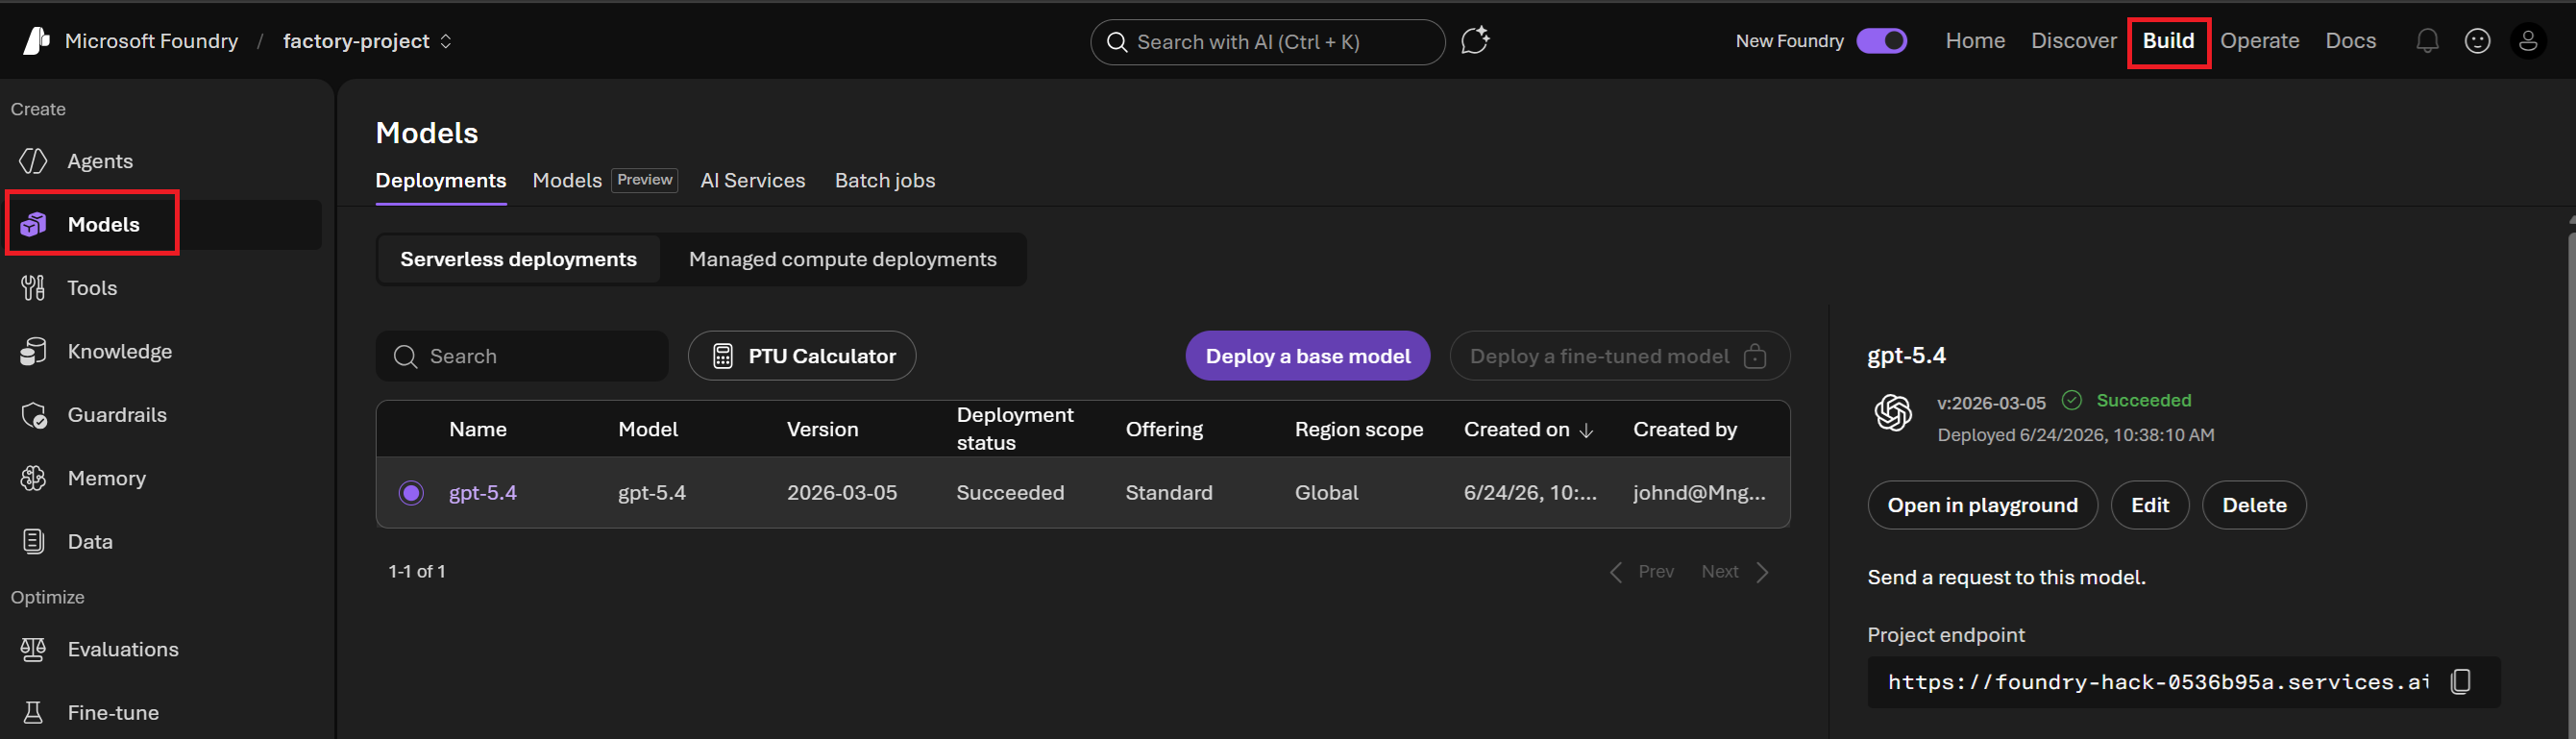Open the AI Services tab
2576x739 pixels.
pyautogui.click(x=753, y=181)
